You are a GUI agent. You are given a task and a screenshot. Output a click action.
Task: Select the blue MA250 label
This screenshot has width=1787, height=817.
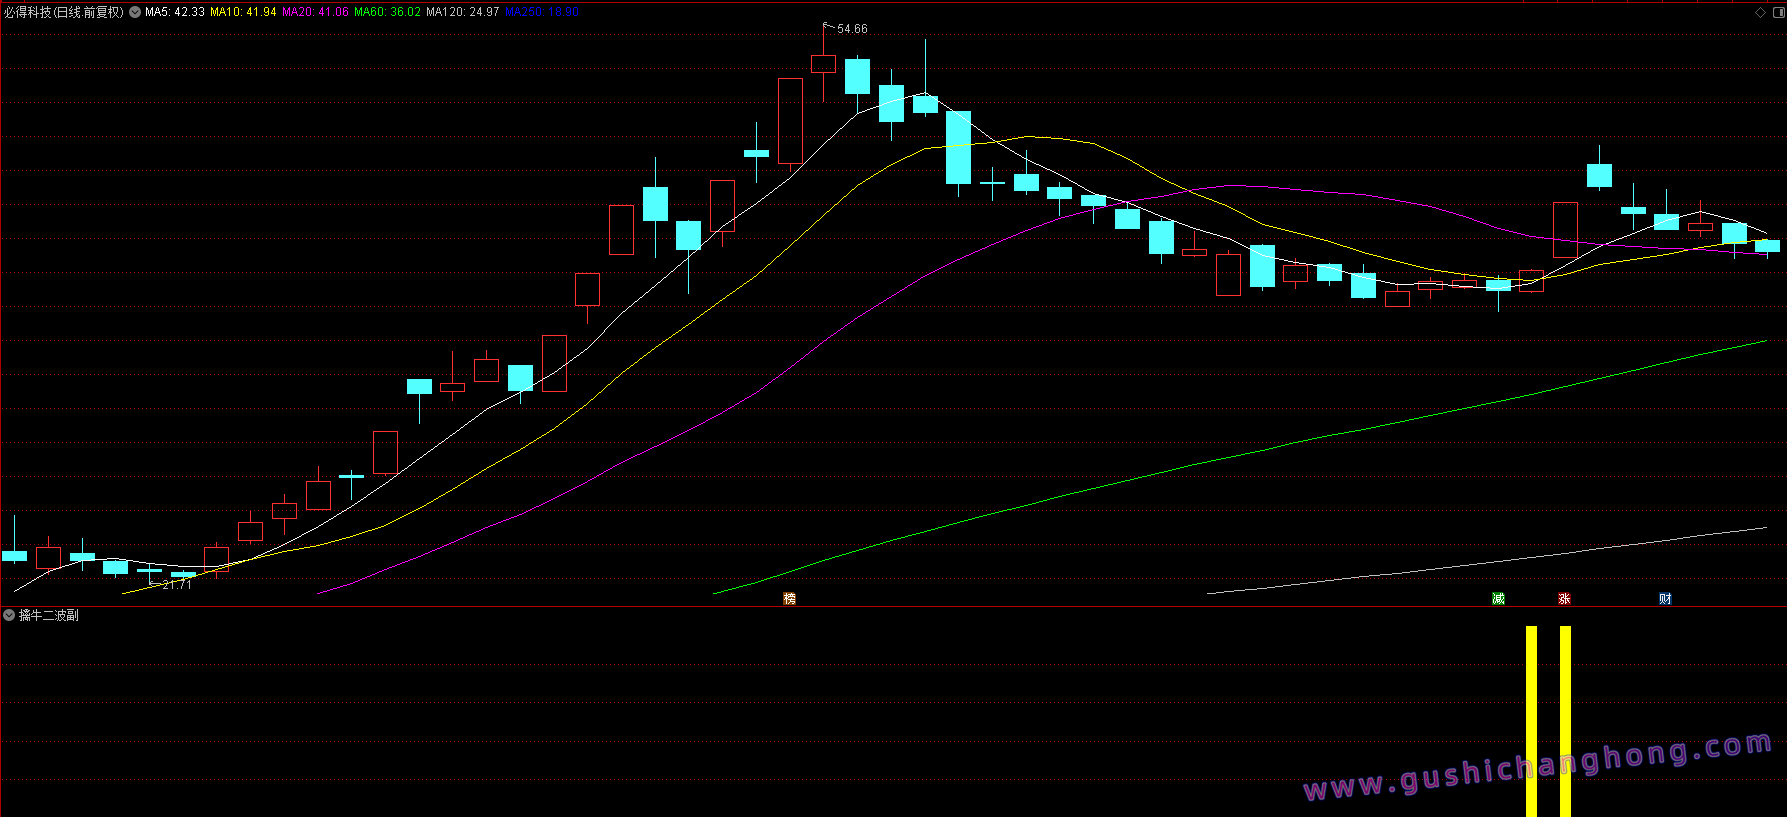tap(541, 13)
